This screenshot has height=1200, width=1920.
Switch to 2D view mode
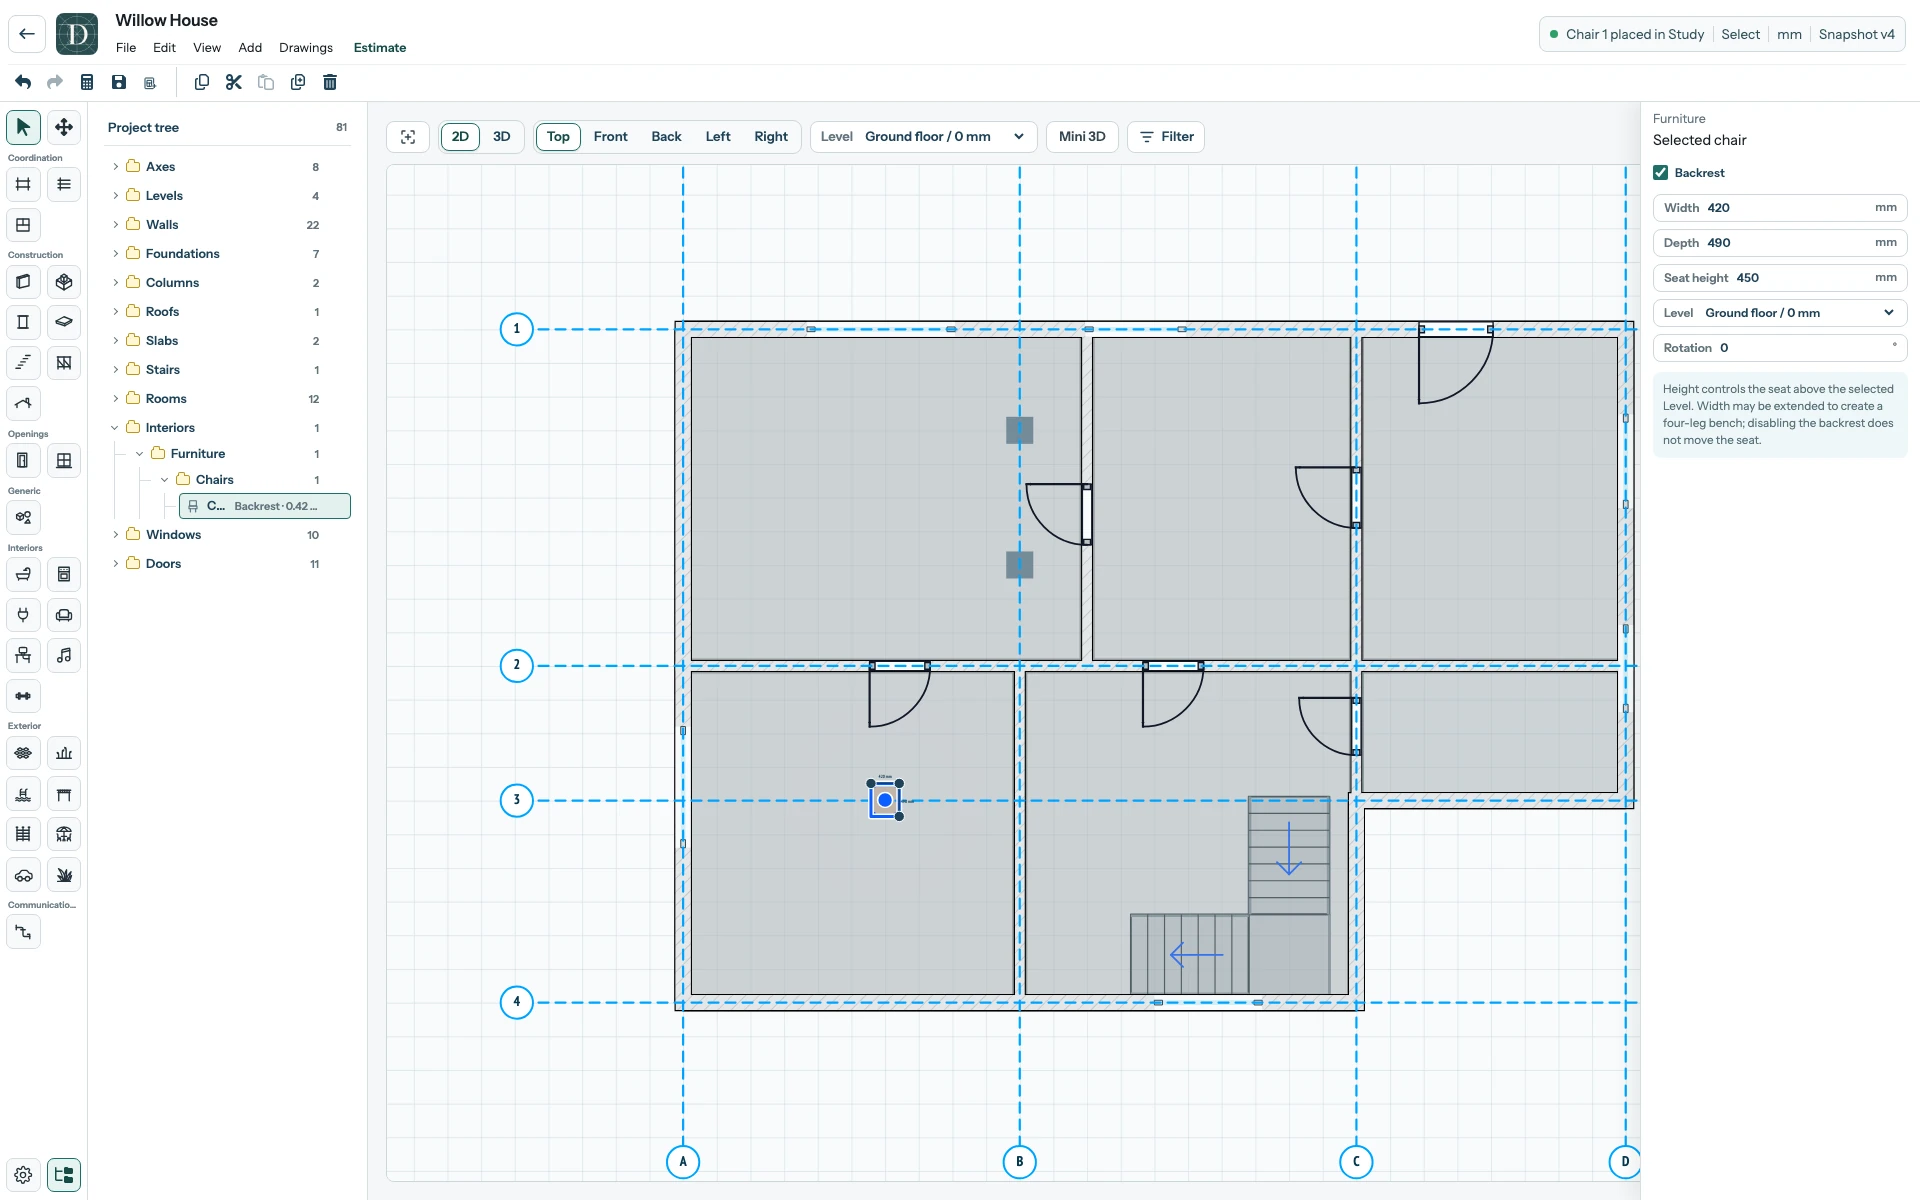[460, 137]
